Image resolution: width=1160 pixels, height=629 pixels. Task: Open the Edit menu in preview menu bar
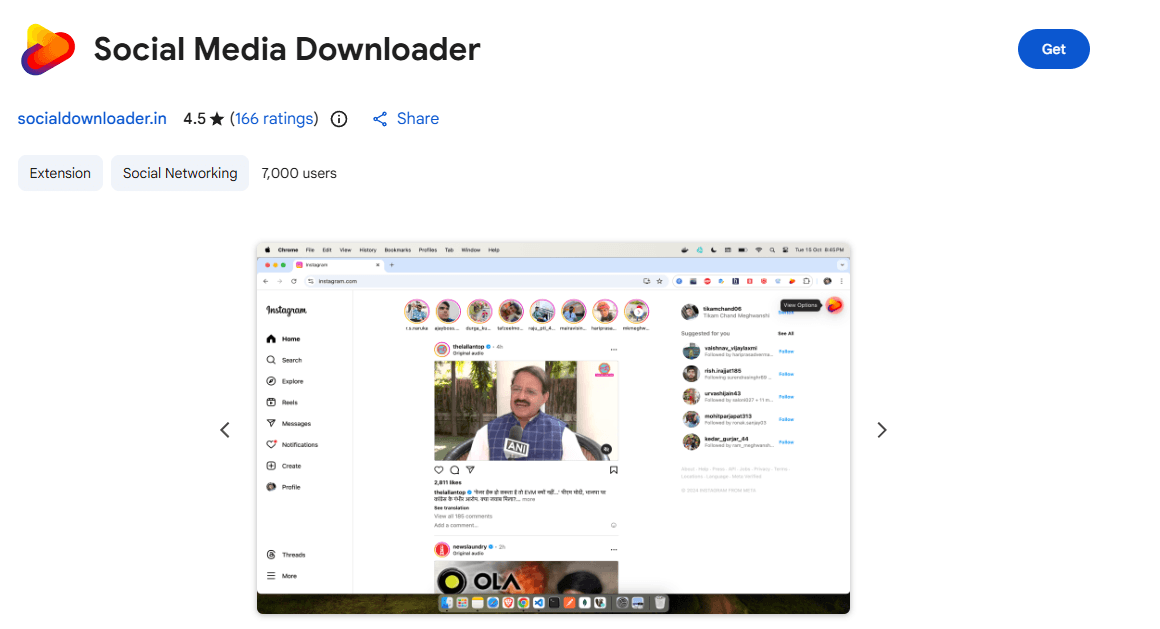(x=327, y=250)
